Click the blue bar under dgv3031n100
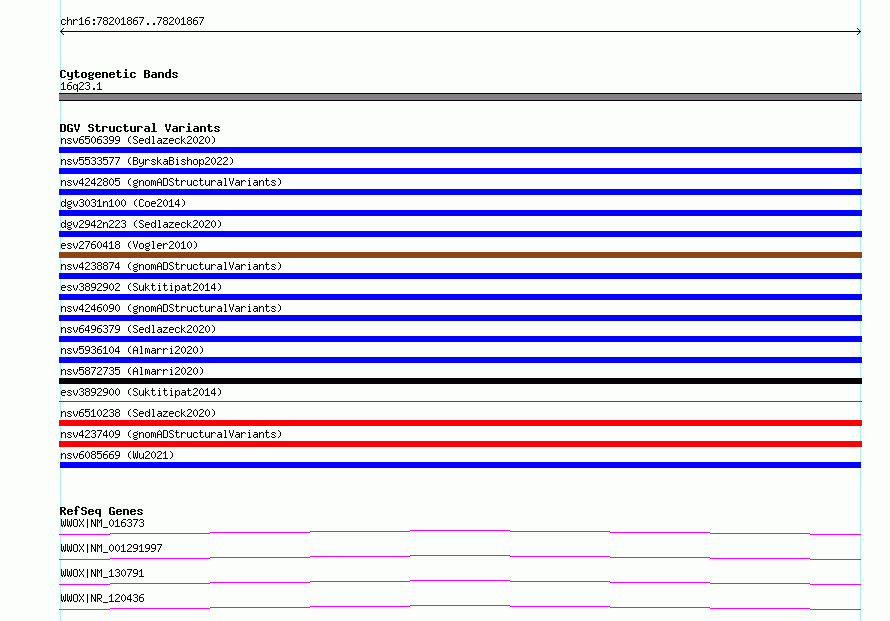The image size is (890, 621). tap(460, 213)
